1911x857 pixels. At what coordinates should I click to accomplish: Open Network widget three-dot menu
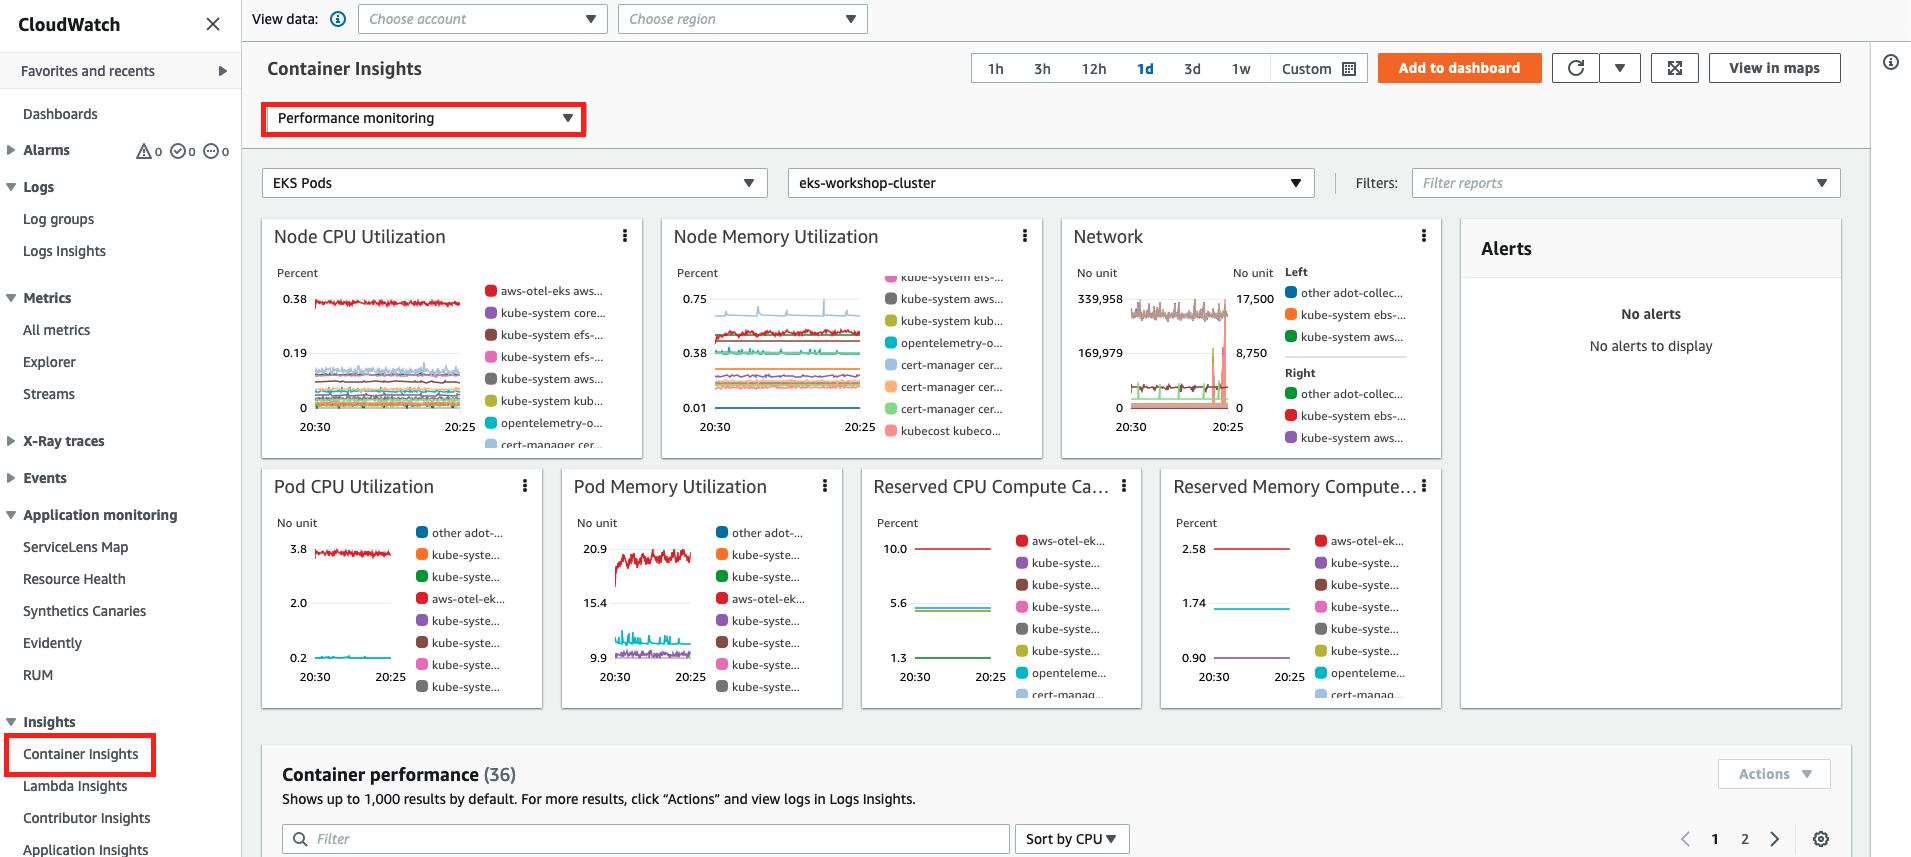click(x=1423, y=236)
